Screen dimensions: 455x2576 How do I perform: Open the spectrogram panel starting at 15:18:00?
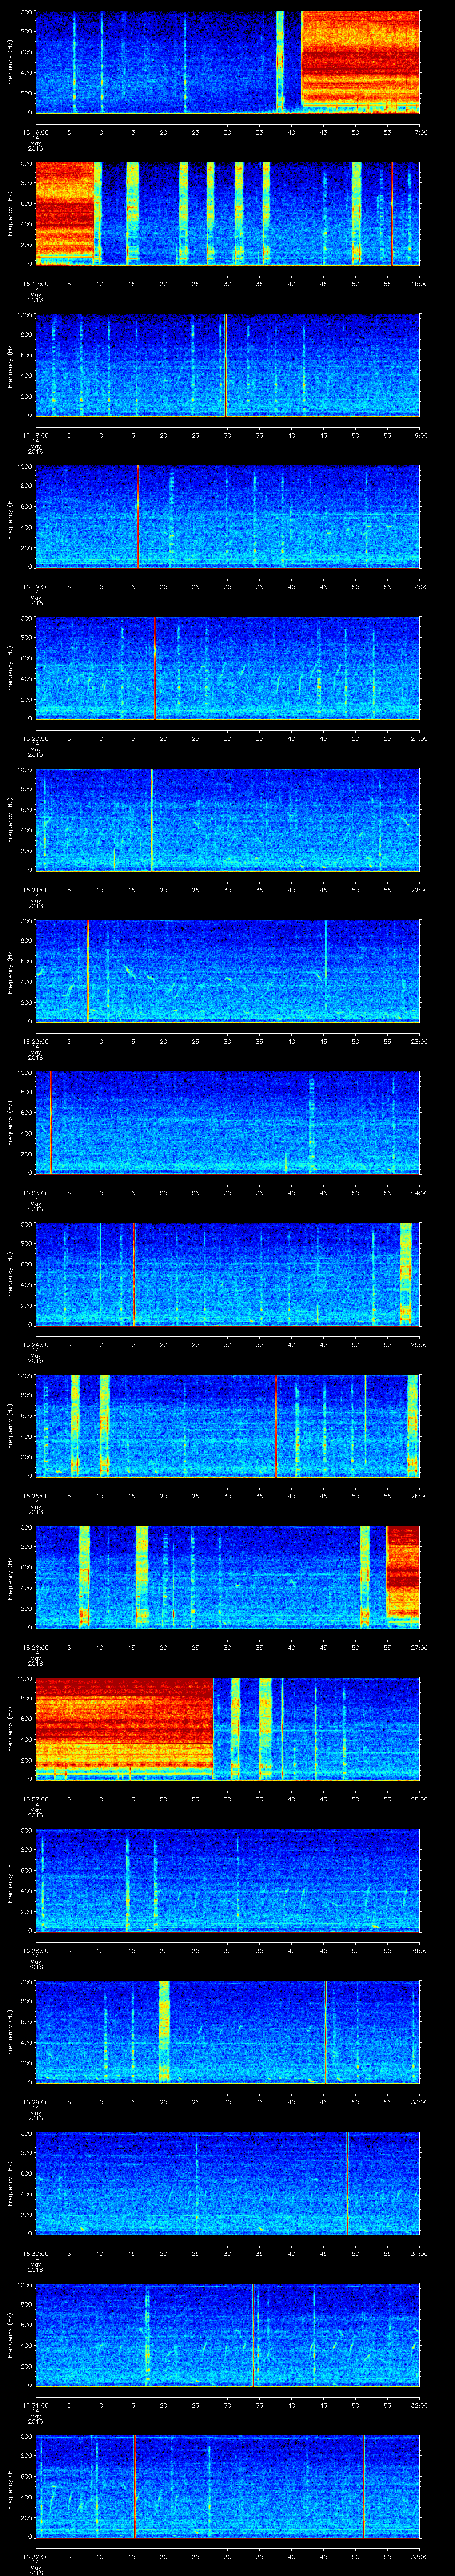228,365
